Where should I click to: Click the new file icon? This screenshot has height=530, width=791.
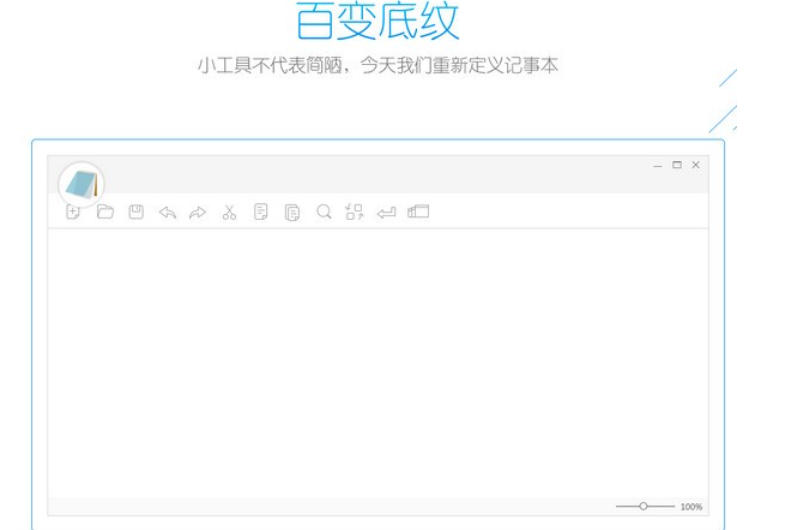[x=73, y=212]
